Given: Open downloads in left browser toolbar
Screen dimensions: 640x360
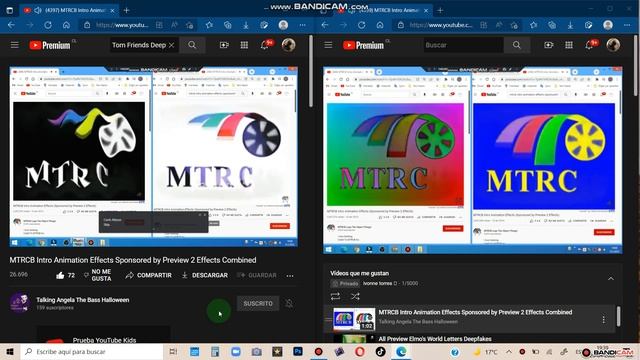Looking at the screenshot, I should pos(246,25).
